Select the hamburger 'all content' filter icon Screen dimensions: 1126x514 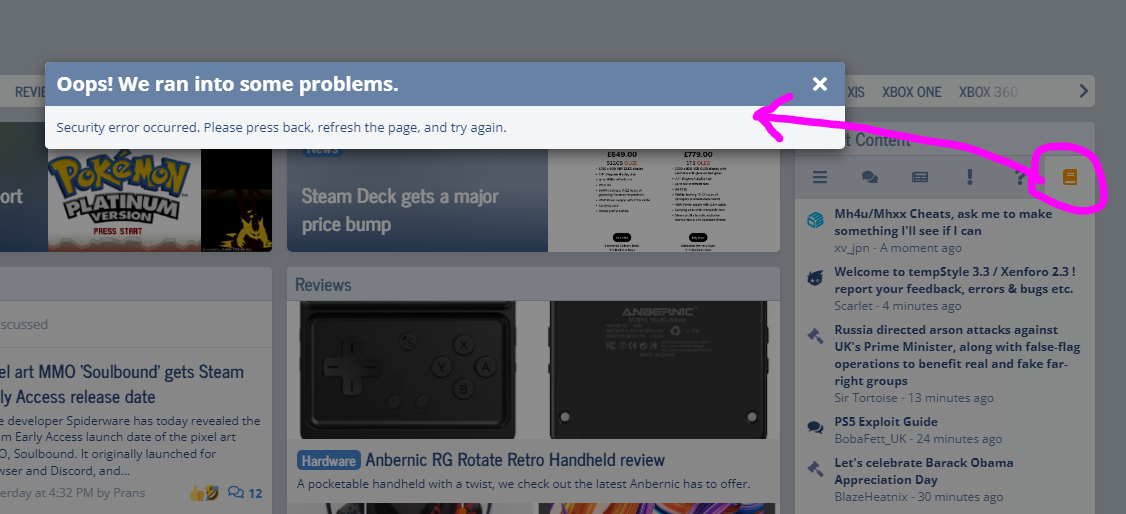[819, 177]
